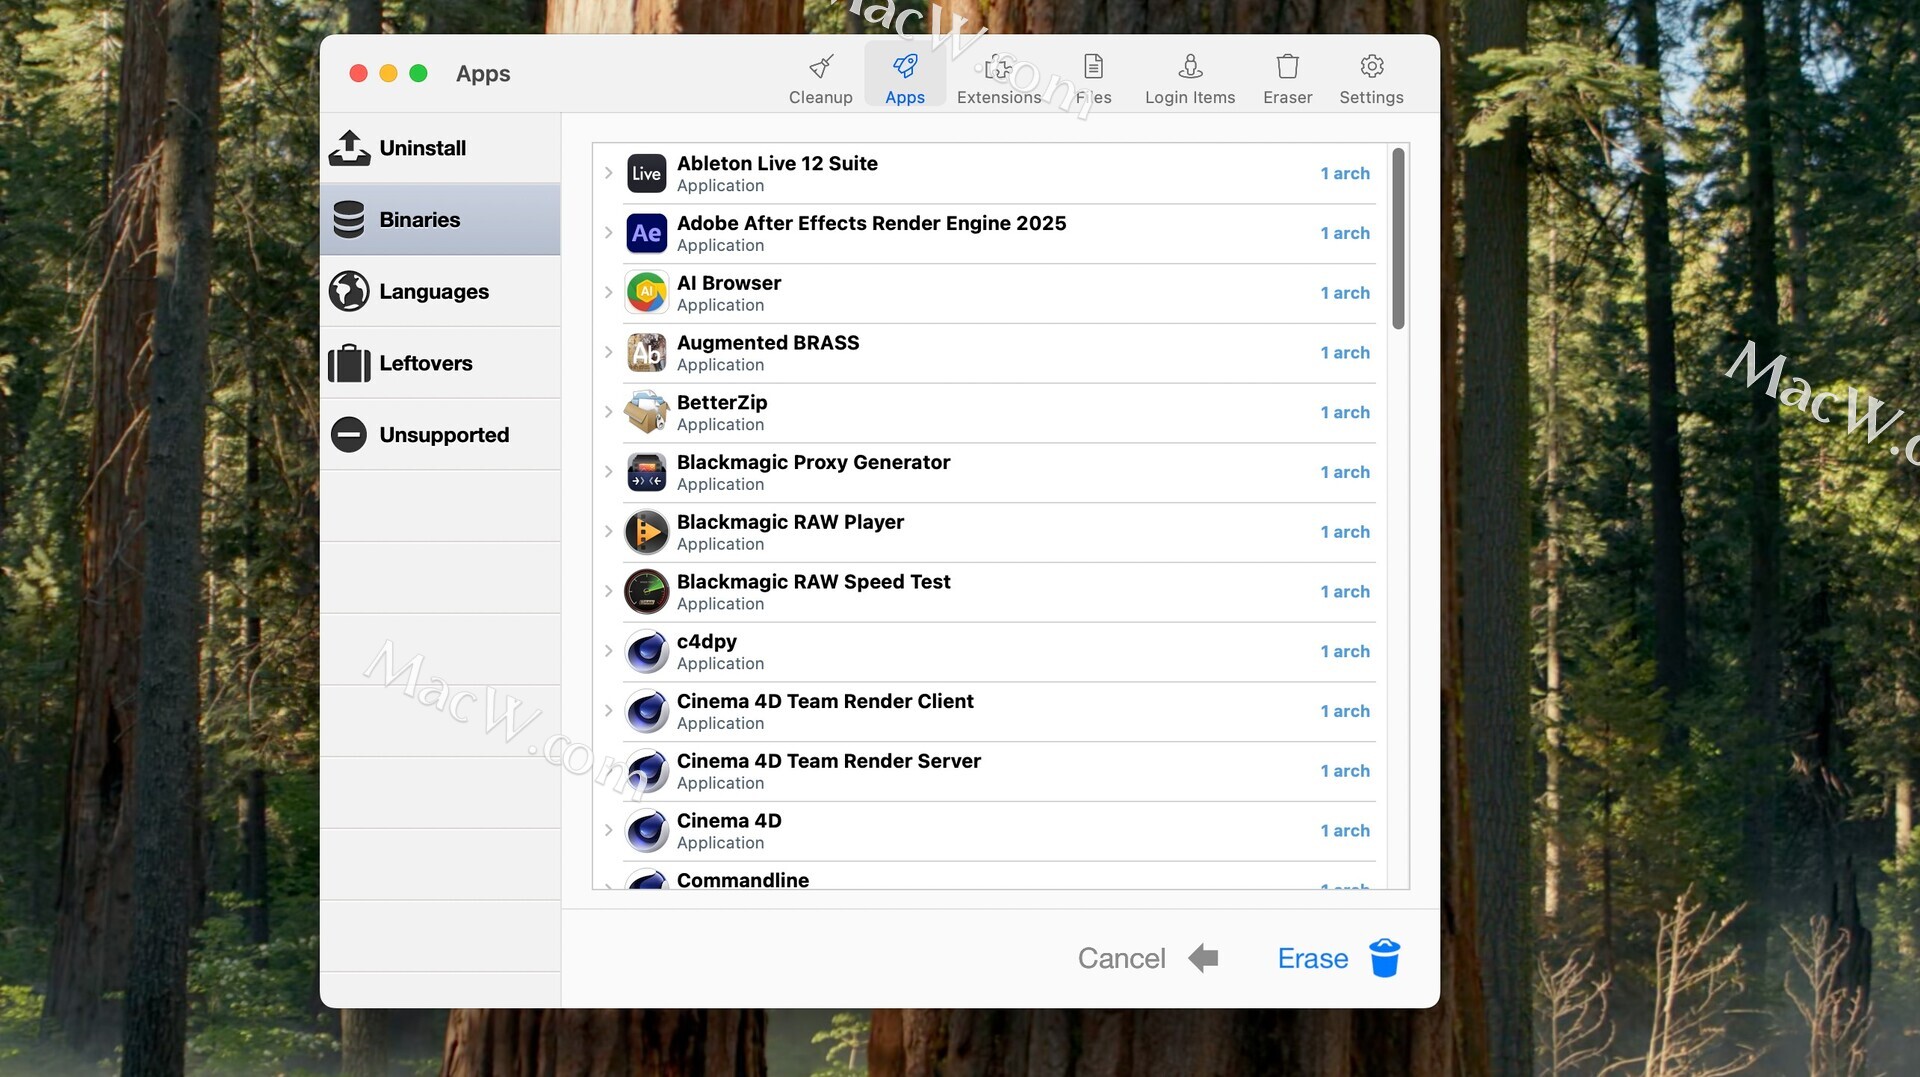Click the green zoom window button
This screenshot has width=1920, height=1077.
coord(419,73)
